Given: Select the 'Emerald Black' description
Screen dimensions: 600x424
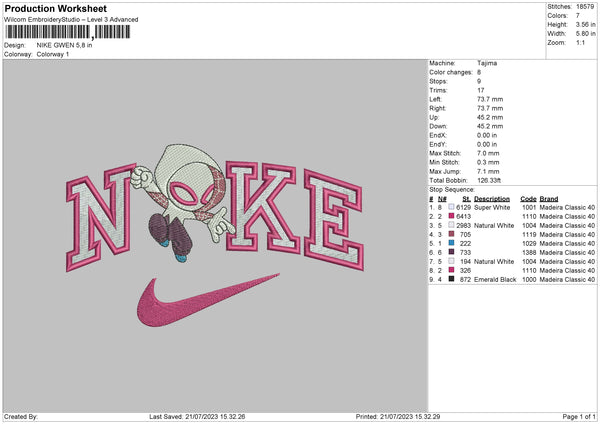Looking at the screenshot, I should (x=495, y=279).
